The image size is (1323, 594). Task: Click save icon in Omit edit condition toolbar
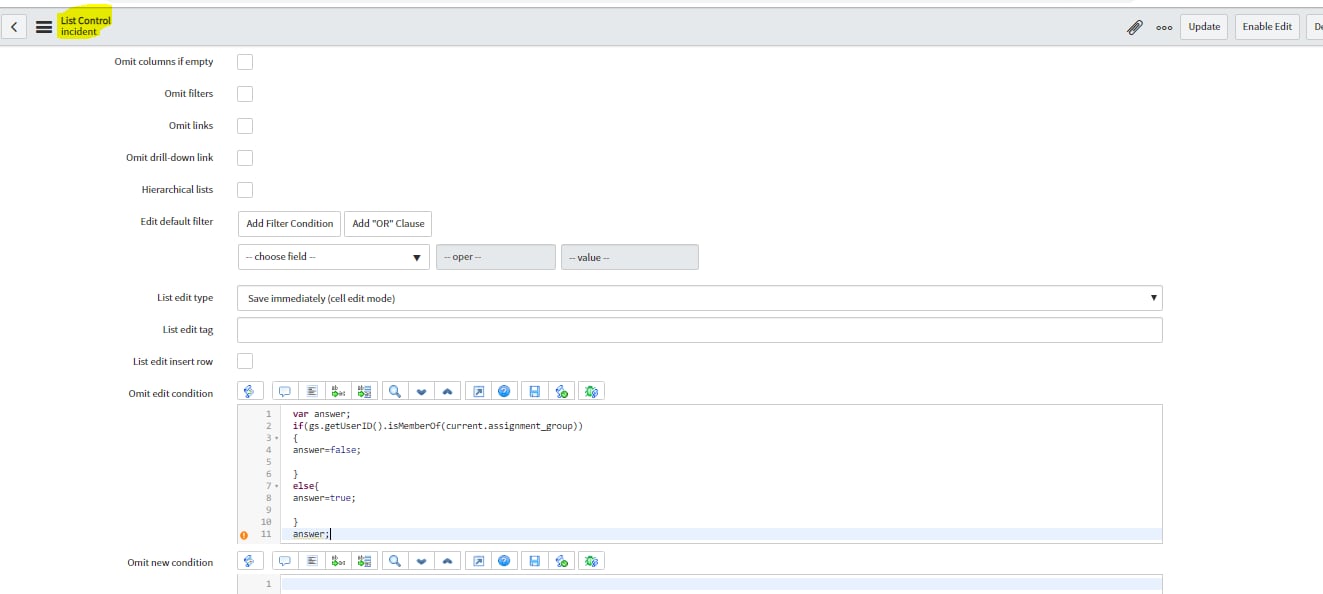click(x=535, y=392)
